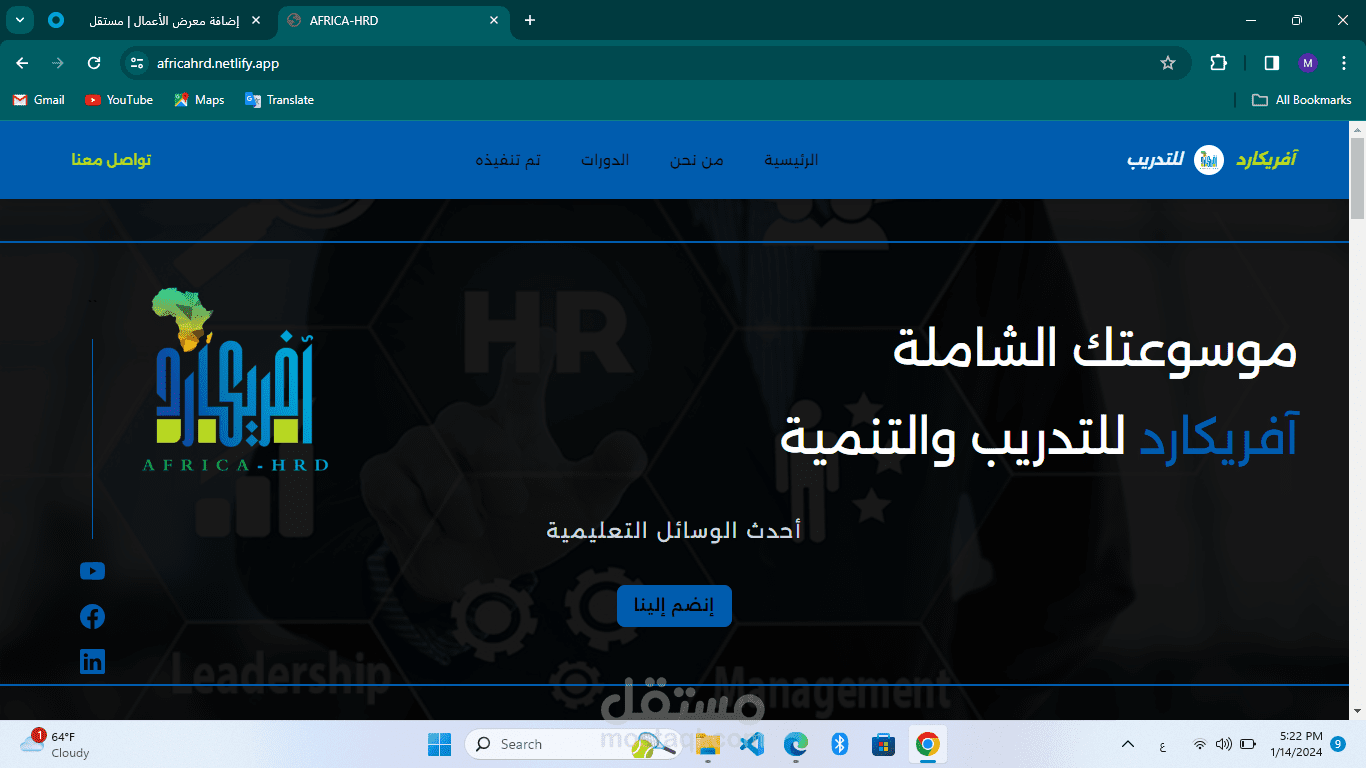Open Microsoft Store from the taskbar

click(884, 744)
